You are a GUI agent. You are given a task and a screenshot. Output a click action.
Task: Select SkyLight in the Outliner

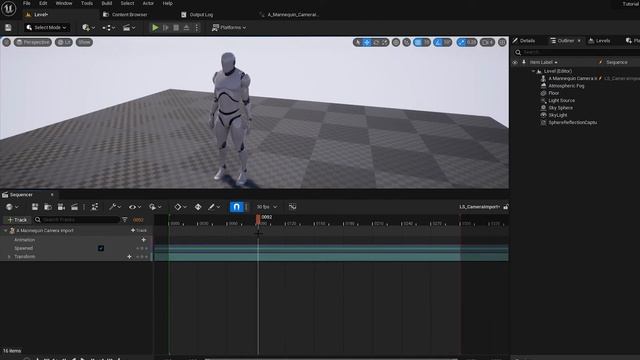(558, 116)
